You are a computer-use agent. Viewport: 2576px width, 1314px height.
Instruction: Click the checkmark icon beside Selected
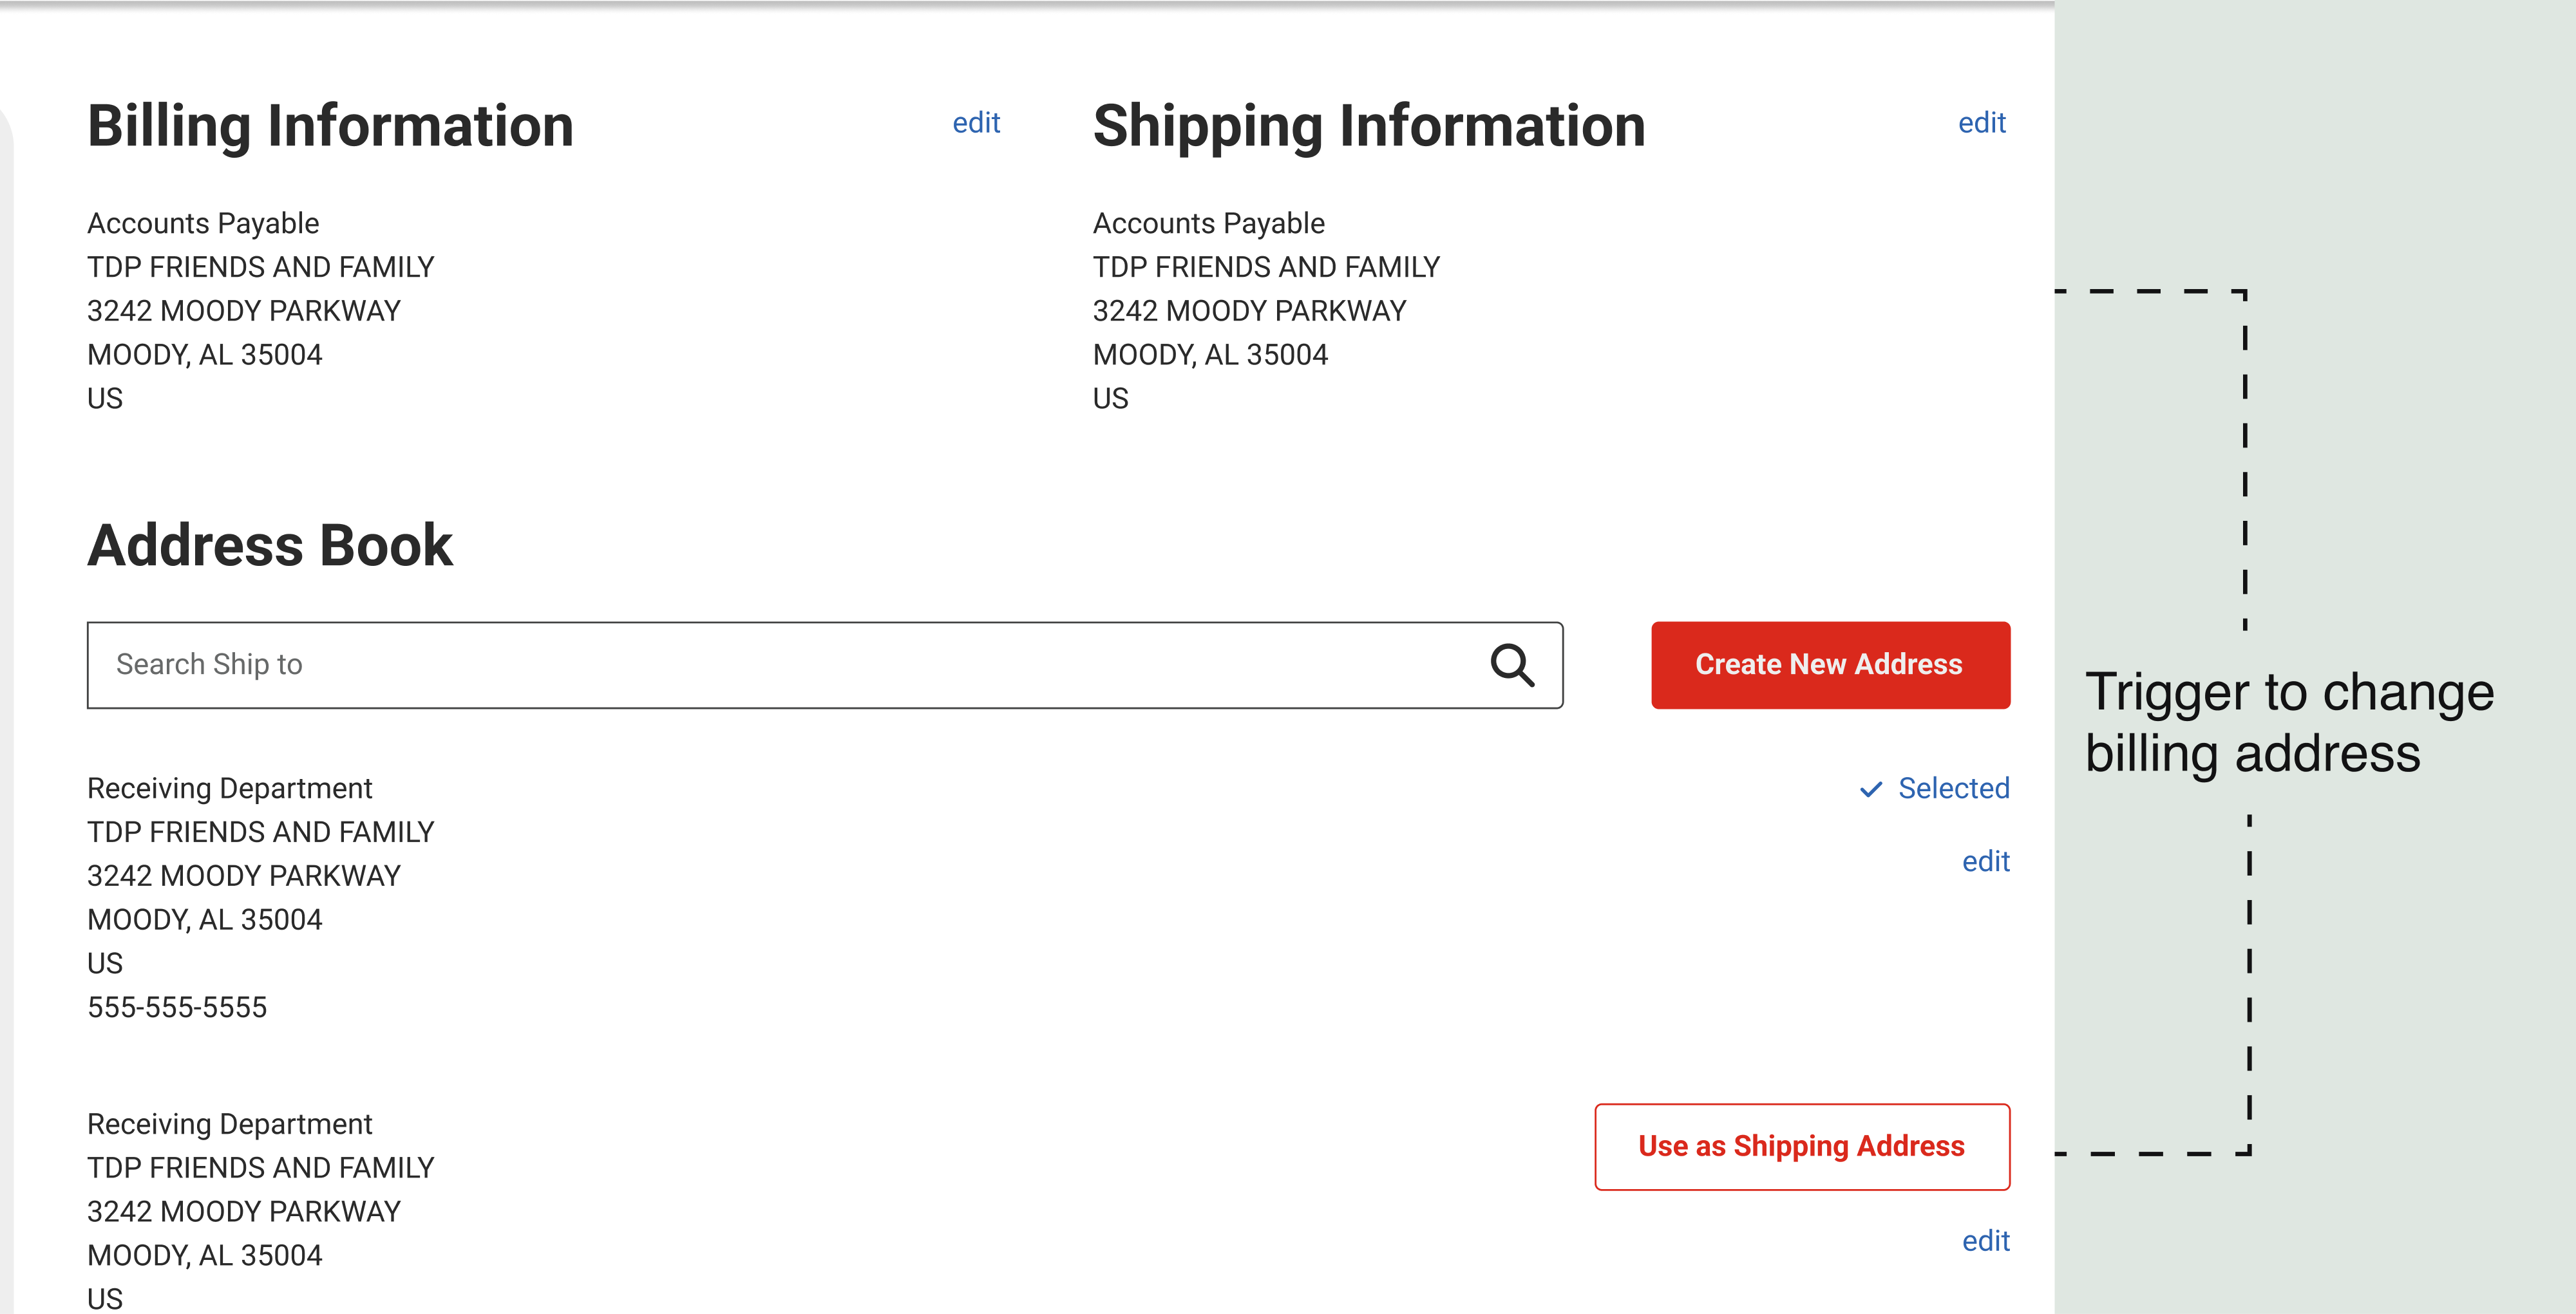click(x=1870, y=789)
